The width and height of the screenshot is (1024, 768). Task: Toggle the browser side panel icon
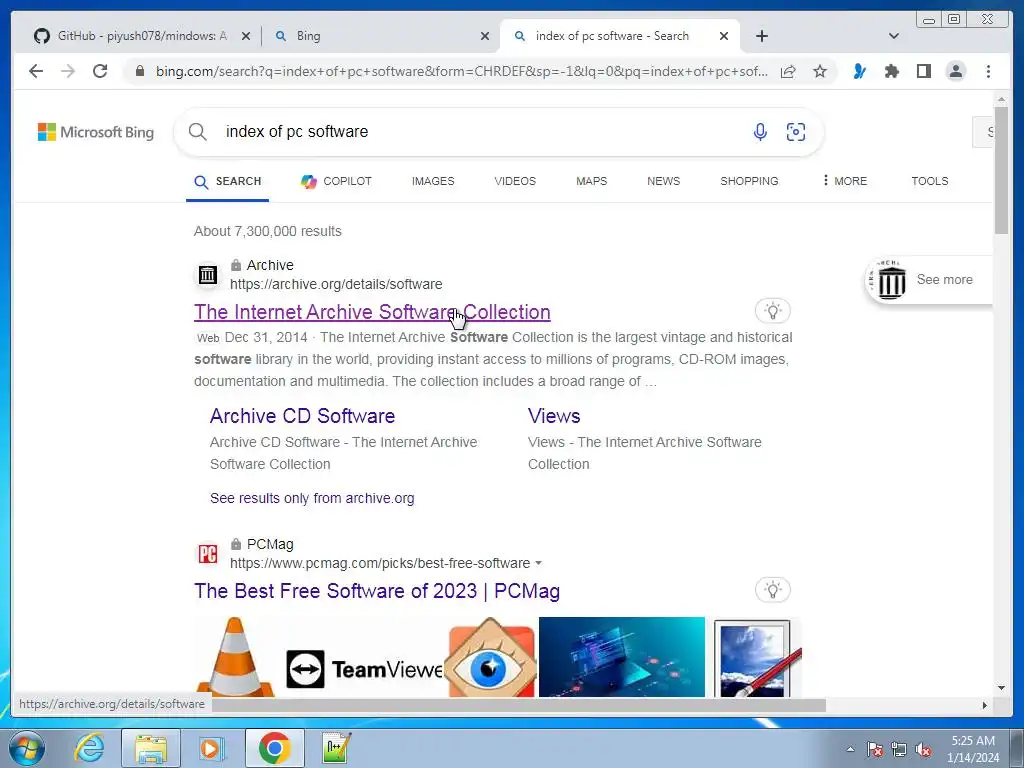tap(923, 71)
